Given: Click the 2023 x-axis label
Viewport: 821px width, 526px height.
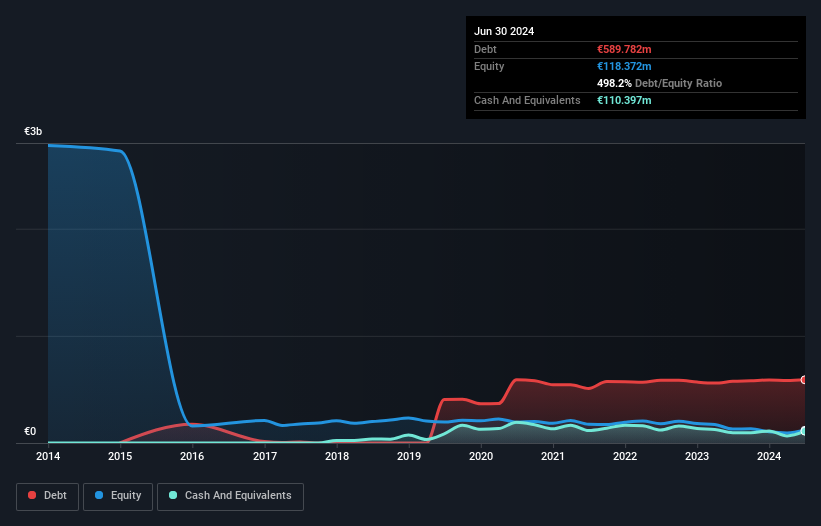Looking at the screenshot, I should (697, 456).
